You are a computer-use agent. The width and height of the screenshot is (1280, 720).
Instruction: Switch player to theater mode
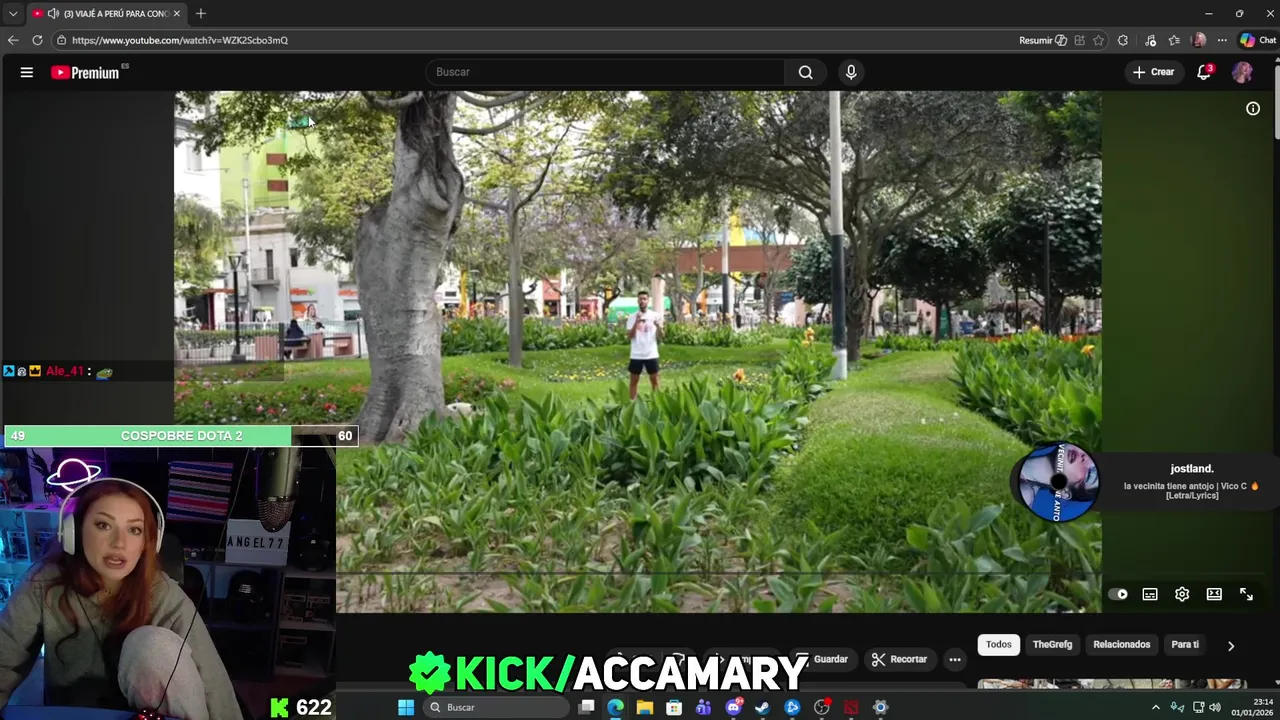pyautogui.click(x=1214, y=594)
